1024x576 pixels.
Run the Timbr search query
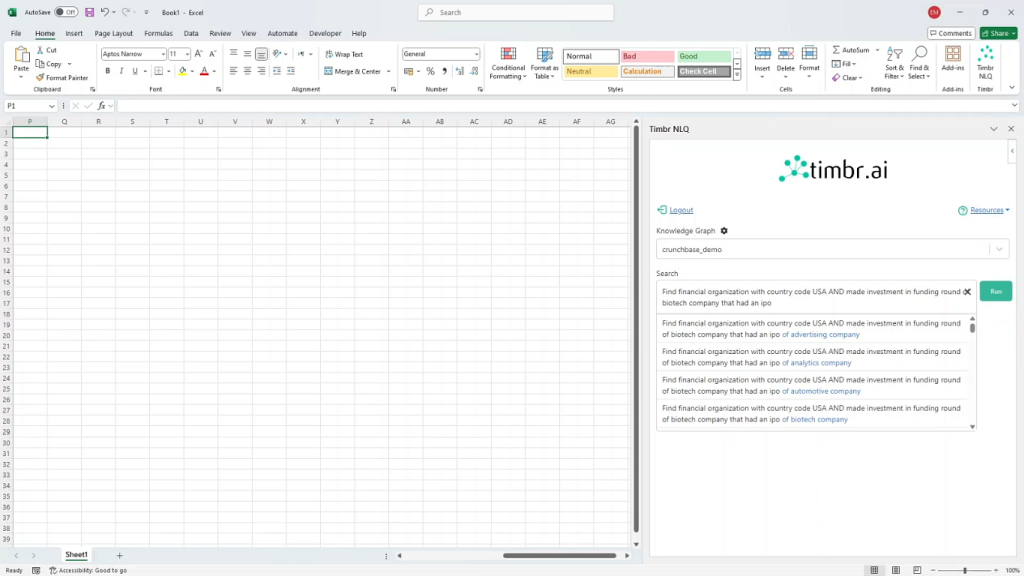point(995,291)
